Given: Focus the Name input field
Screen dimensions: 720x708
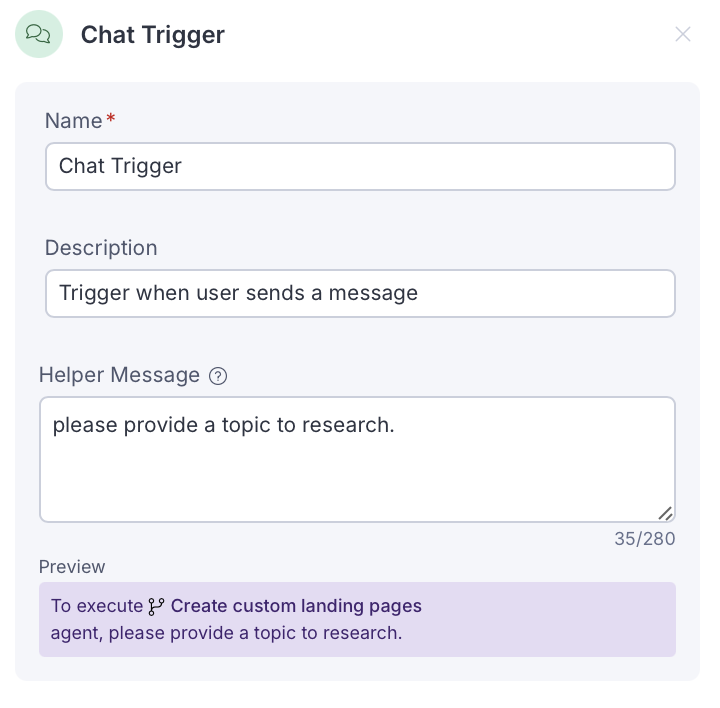Looking at the screenshot, I should point(360,166).
